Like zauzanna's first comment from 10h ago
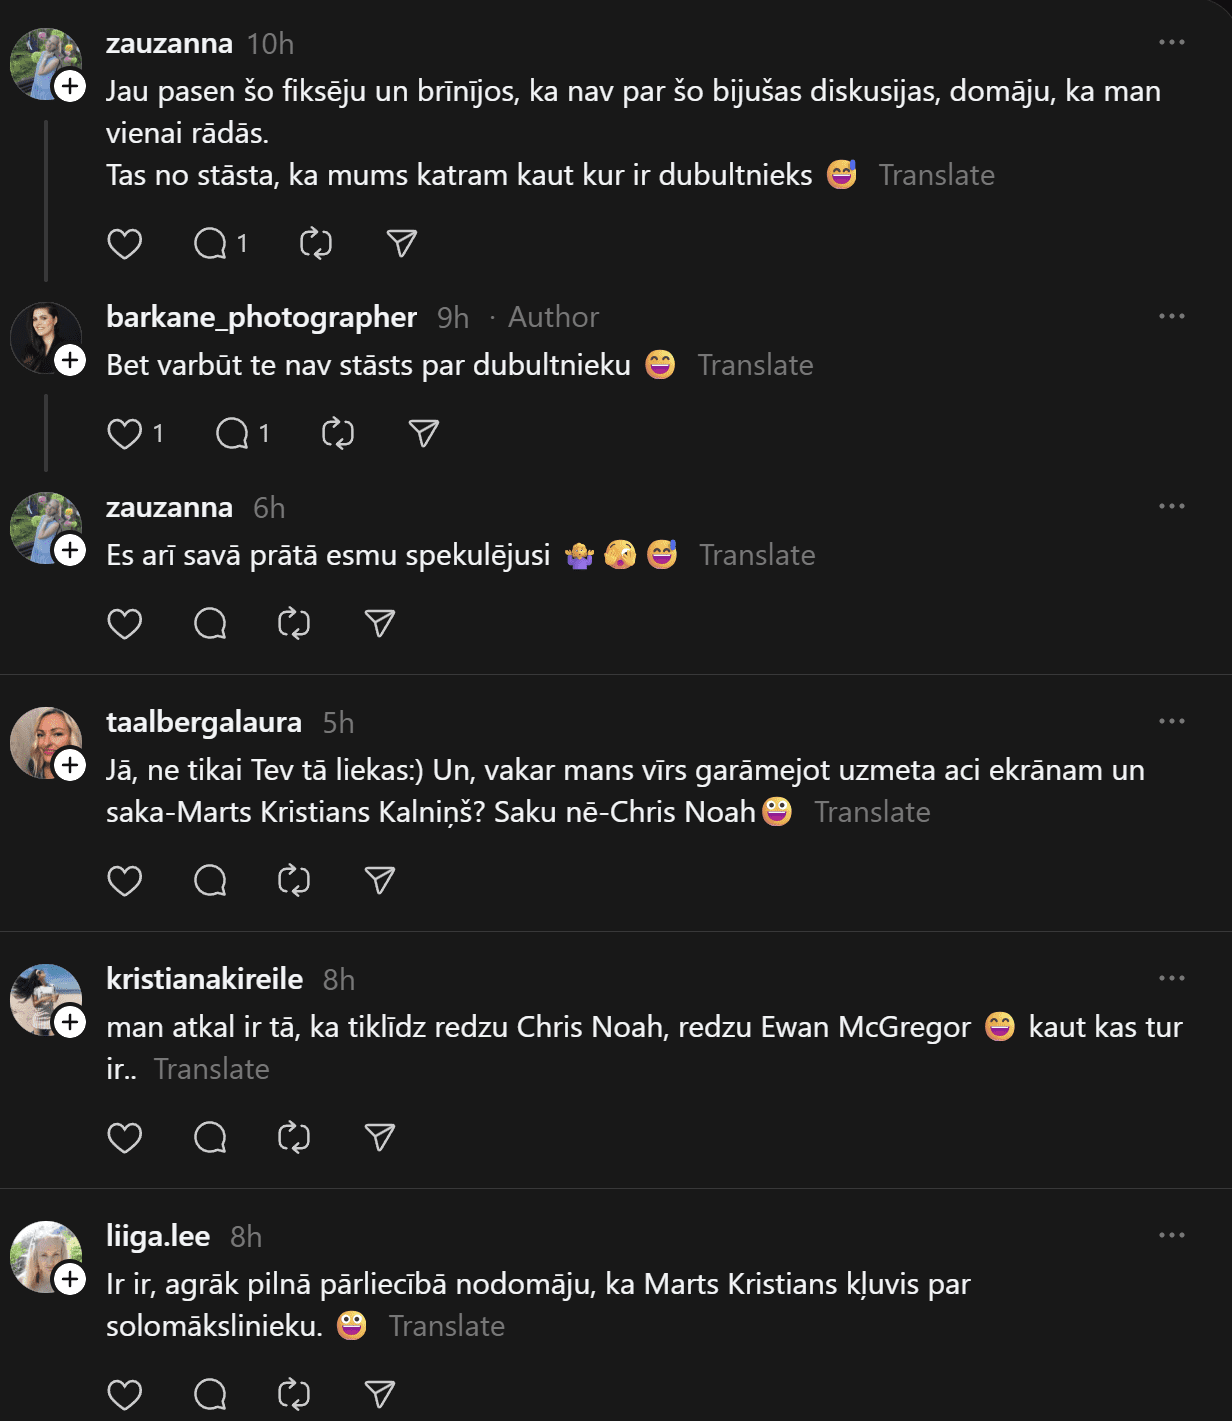1232x1421 pixels. tap(125, 244)
